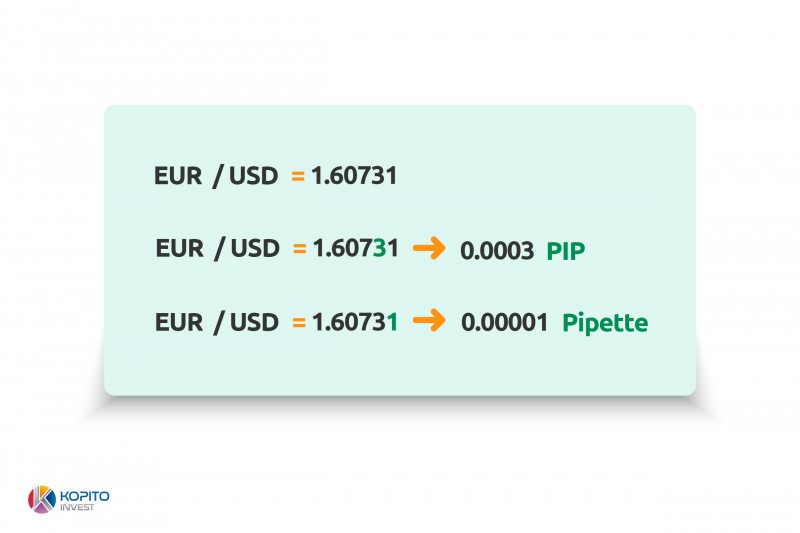Click the orange arrow pointing to PIP
Viewport: 800px width, 533px height.
pyautogui.click(x=429, y=248)
